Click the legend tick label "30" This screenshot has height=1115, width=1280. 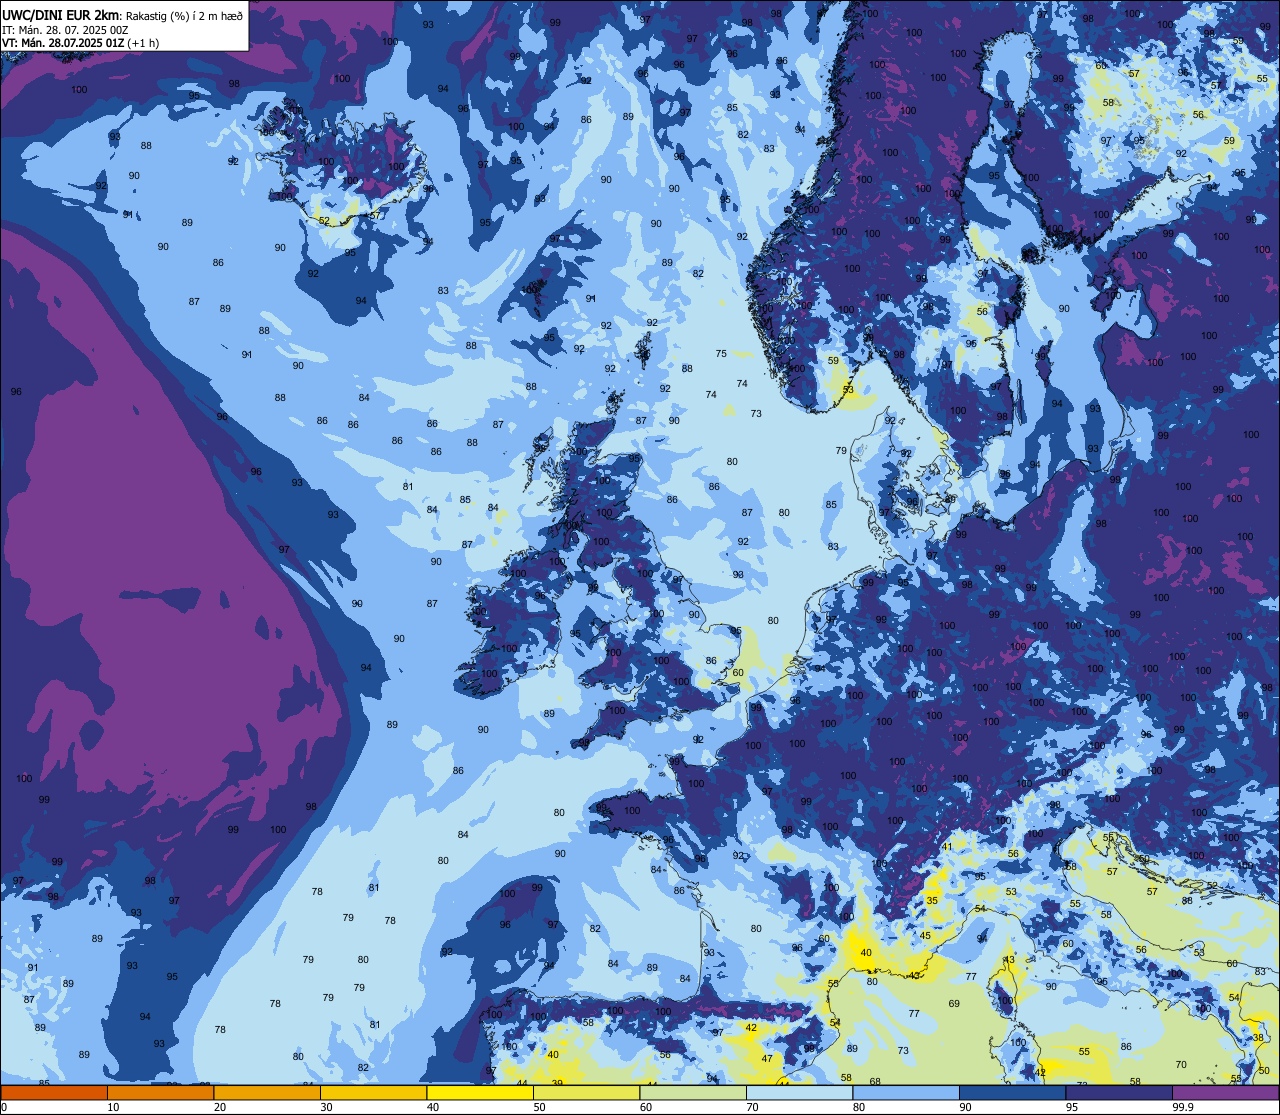pos(326,1107)
